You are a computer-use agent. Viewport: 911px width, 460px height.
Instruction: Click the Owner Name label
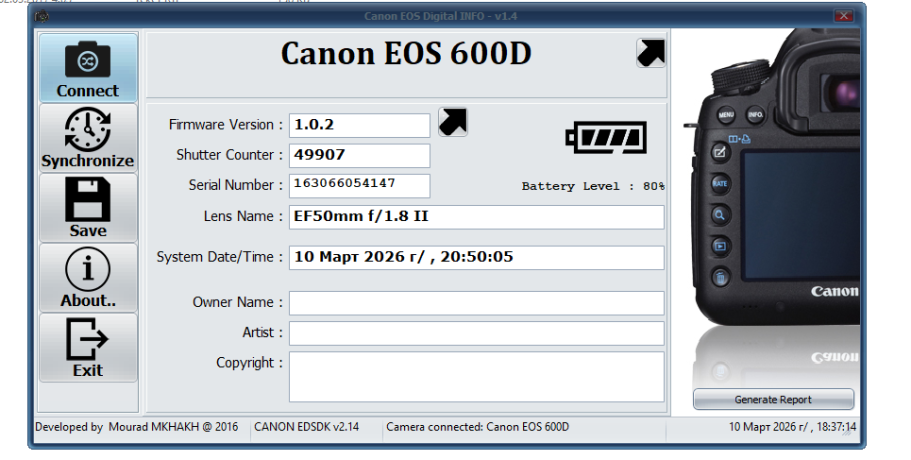pyautogui.click(x=238, y=302)
